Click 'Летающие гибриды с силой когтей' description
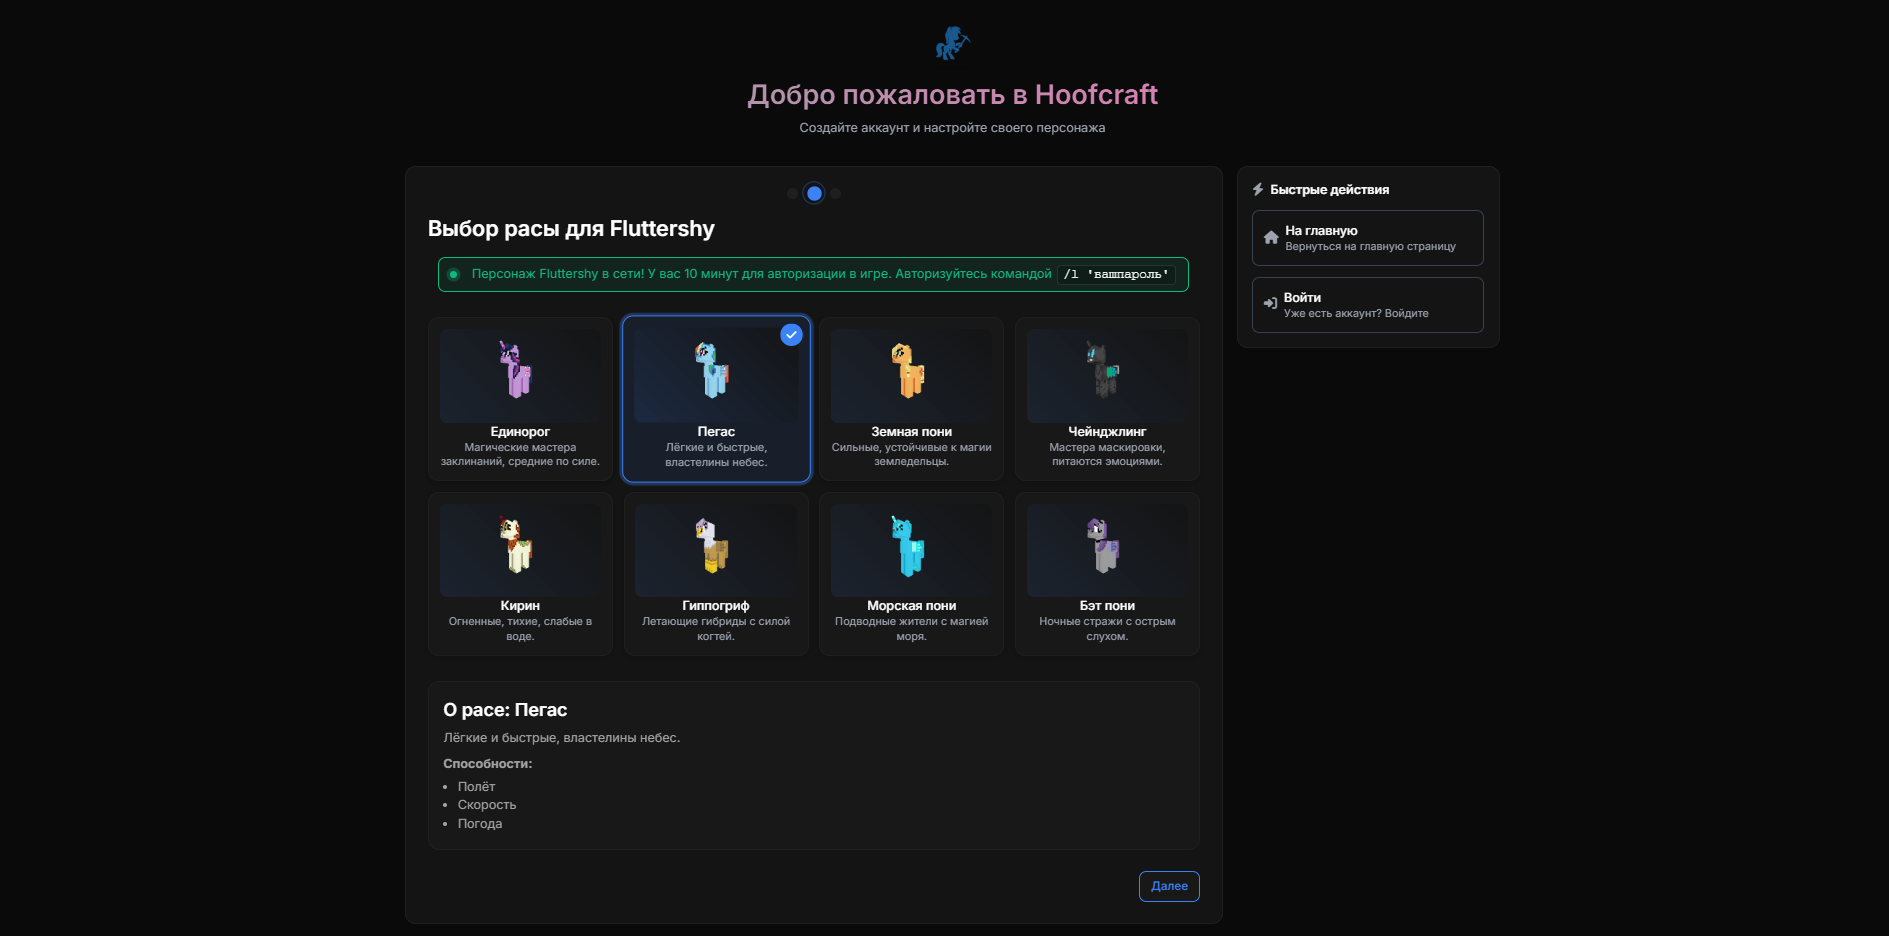This screenshot has width=1889, height=936. pyautogui.click(x=716, y=629)
